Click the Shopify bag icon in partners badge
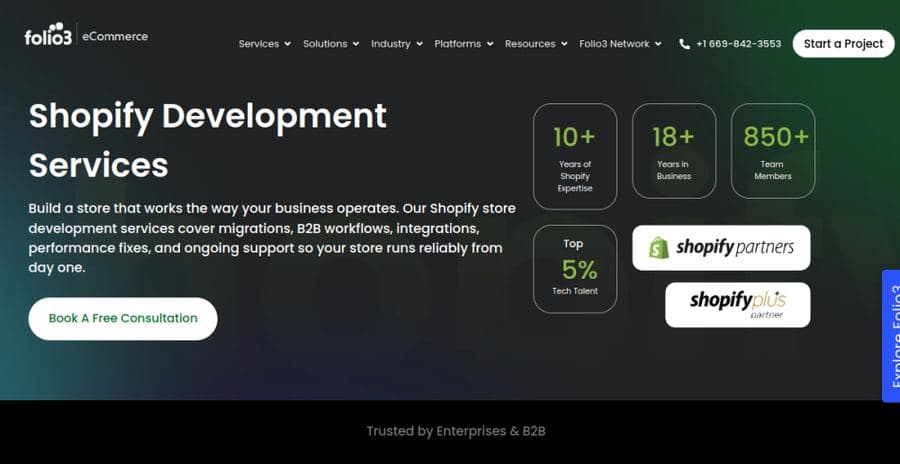The height and width of the screenshot is (464, 900). pyautogui.click(x=659, y=248)
